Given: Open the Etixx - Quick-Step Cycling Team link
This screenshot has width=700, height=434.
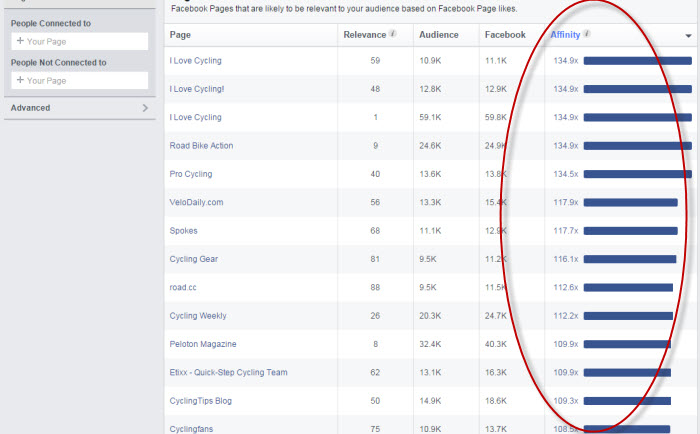Looking at the screenshot, I should tap(228, 372).
